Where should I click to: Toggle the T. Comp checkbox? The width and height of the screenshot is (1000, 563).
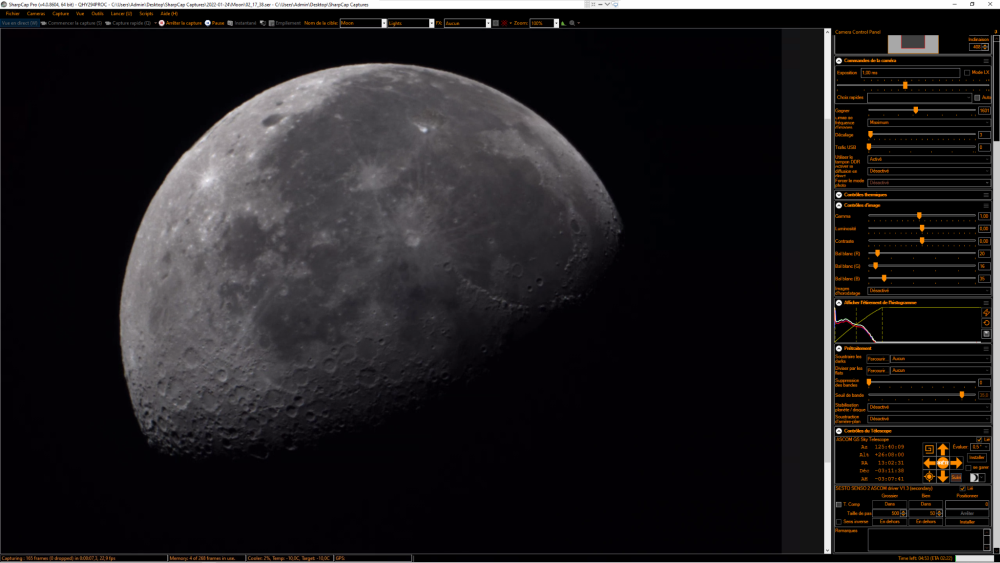pyautogui.click(x=839, y=504)
